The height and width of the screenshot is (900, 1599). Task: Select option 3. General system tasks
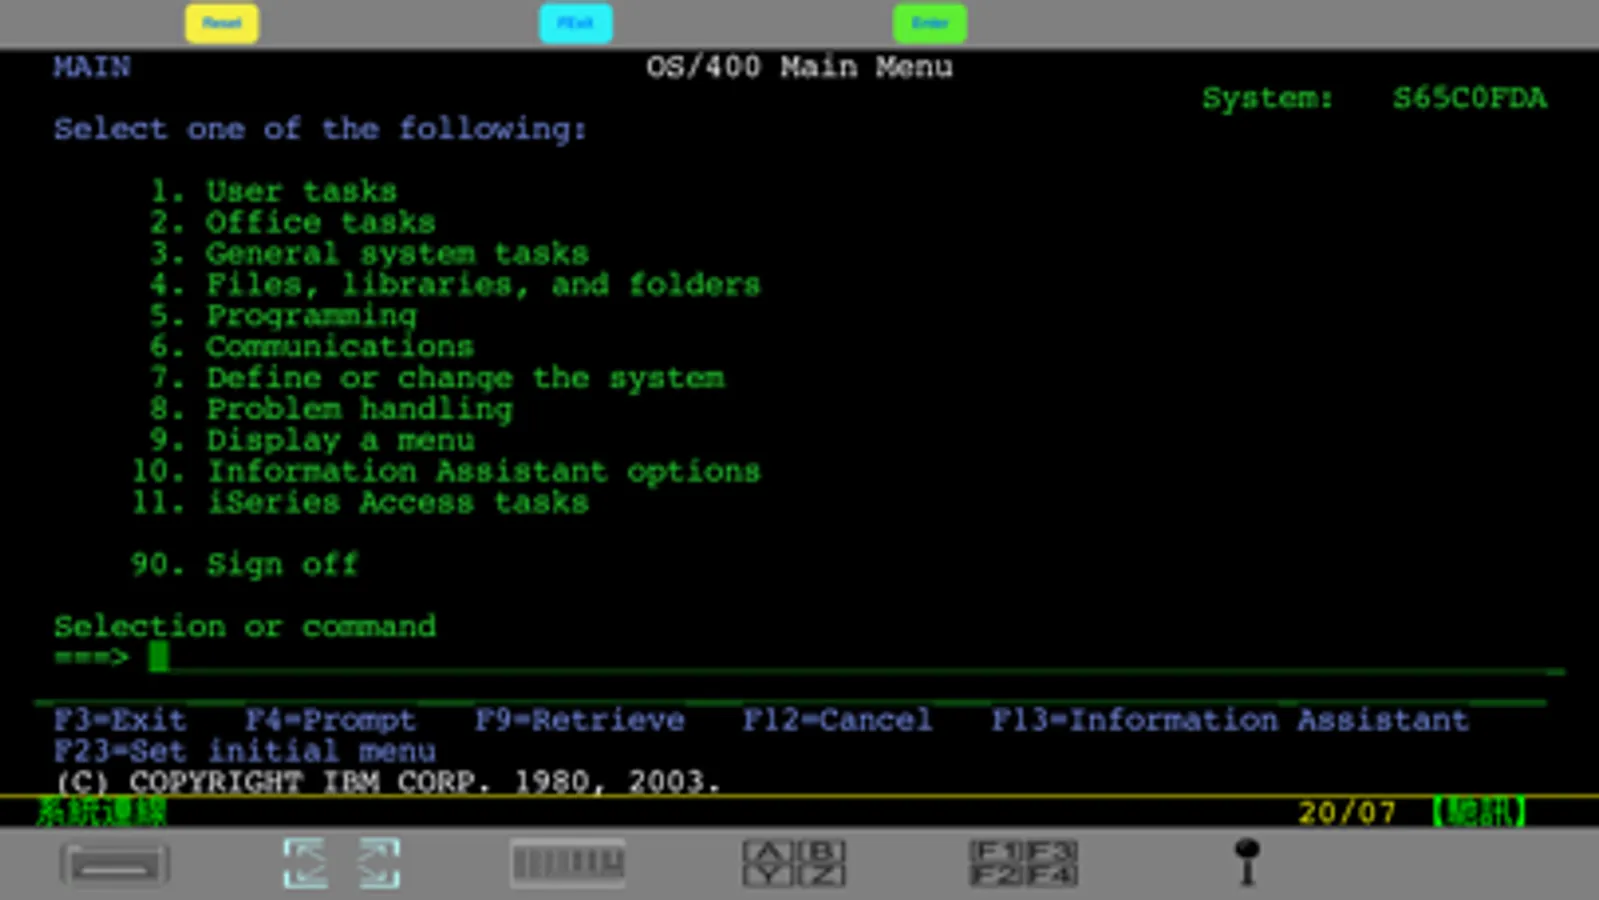point(369,253)
